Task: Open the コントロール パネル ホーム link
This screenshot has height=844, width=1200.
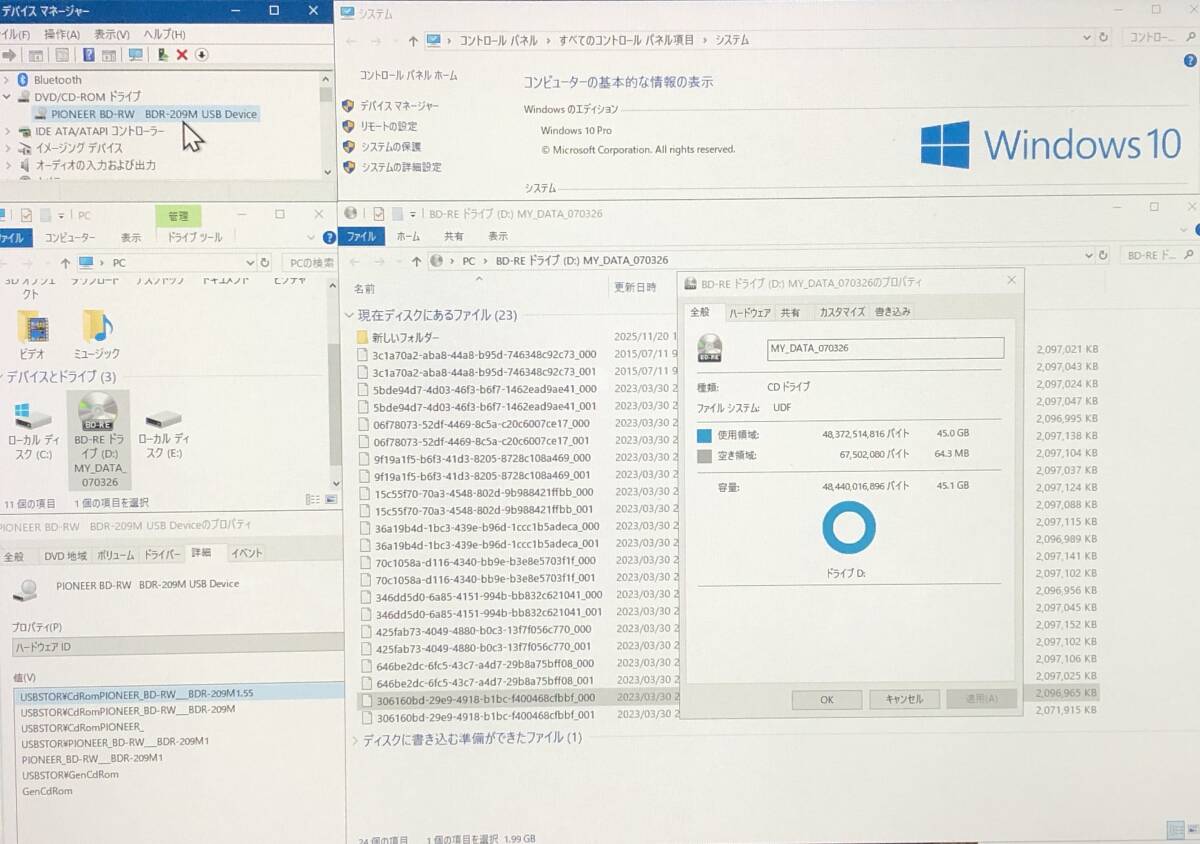Action: click(x=408, y=76)
